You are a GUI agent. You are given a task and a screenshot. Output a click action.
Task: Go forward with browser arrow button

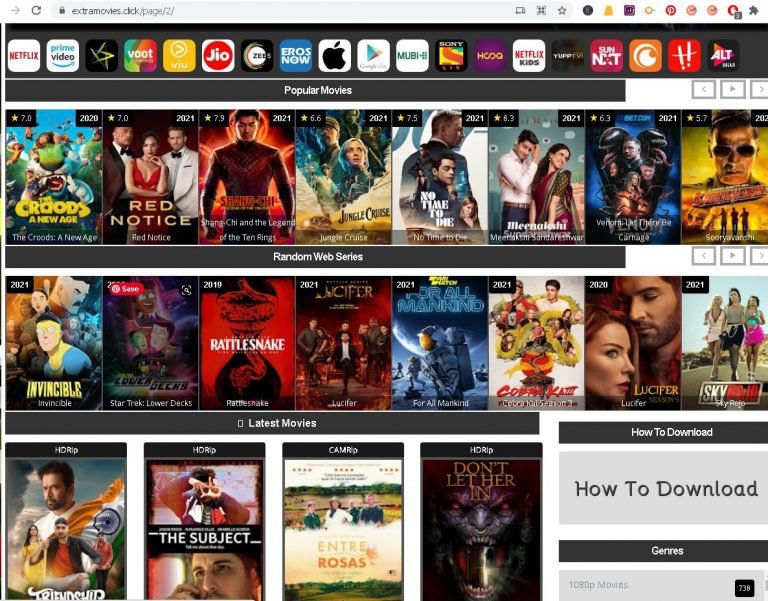tap(15, 10)
